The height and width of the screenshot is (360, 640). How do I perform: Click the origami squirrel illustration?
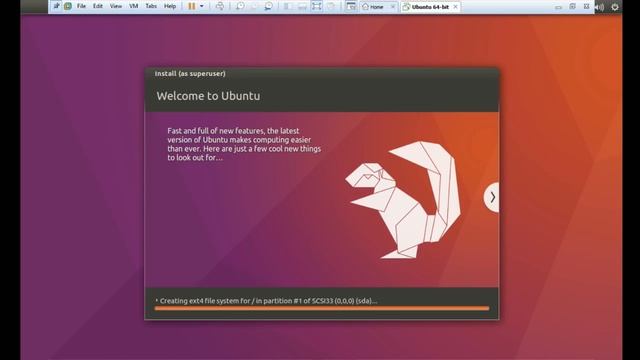[x=403, y=200]
